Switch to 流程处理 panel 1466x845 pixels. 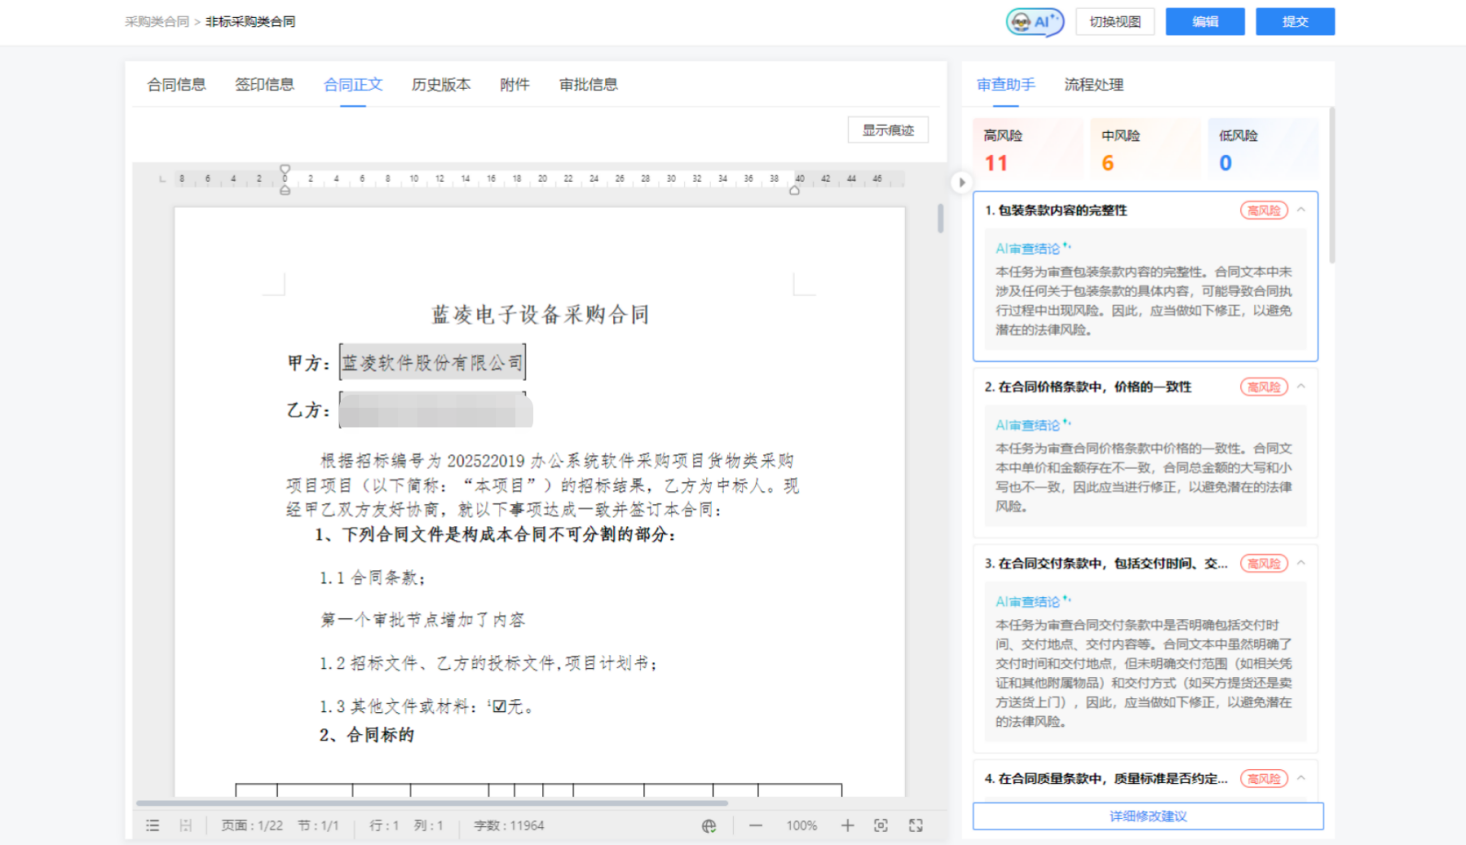(1092, 84)
